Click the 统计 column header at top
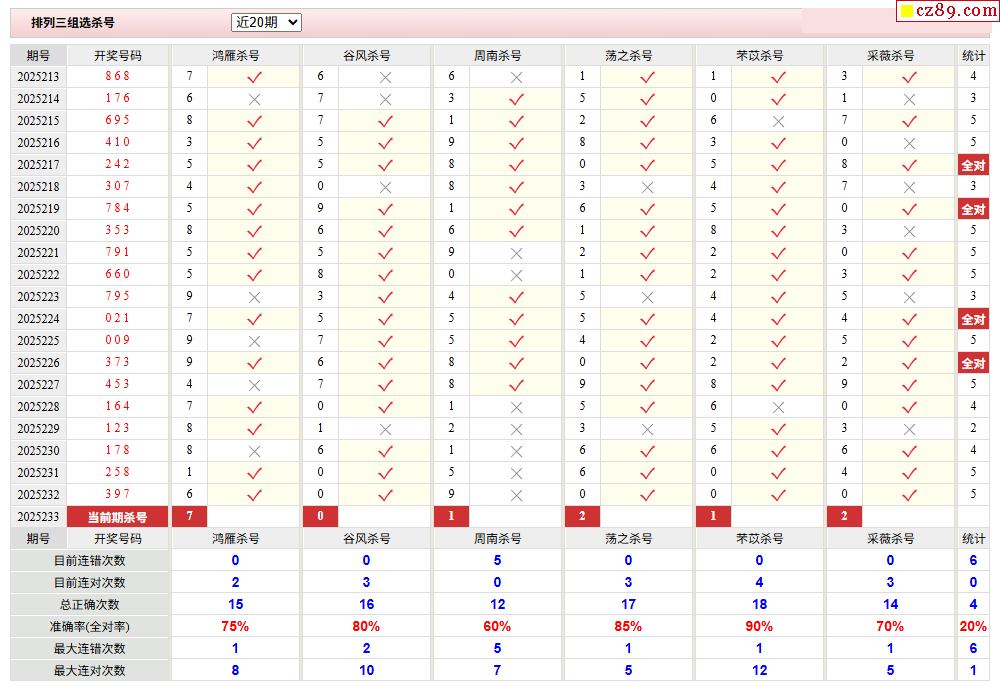Image resolution: width=1000 pixels, height=691 pixels. [973, 56]
